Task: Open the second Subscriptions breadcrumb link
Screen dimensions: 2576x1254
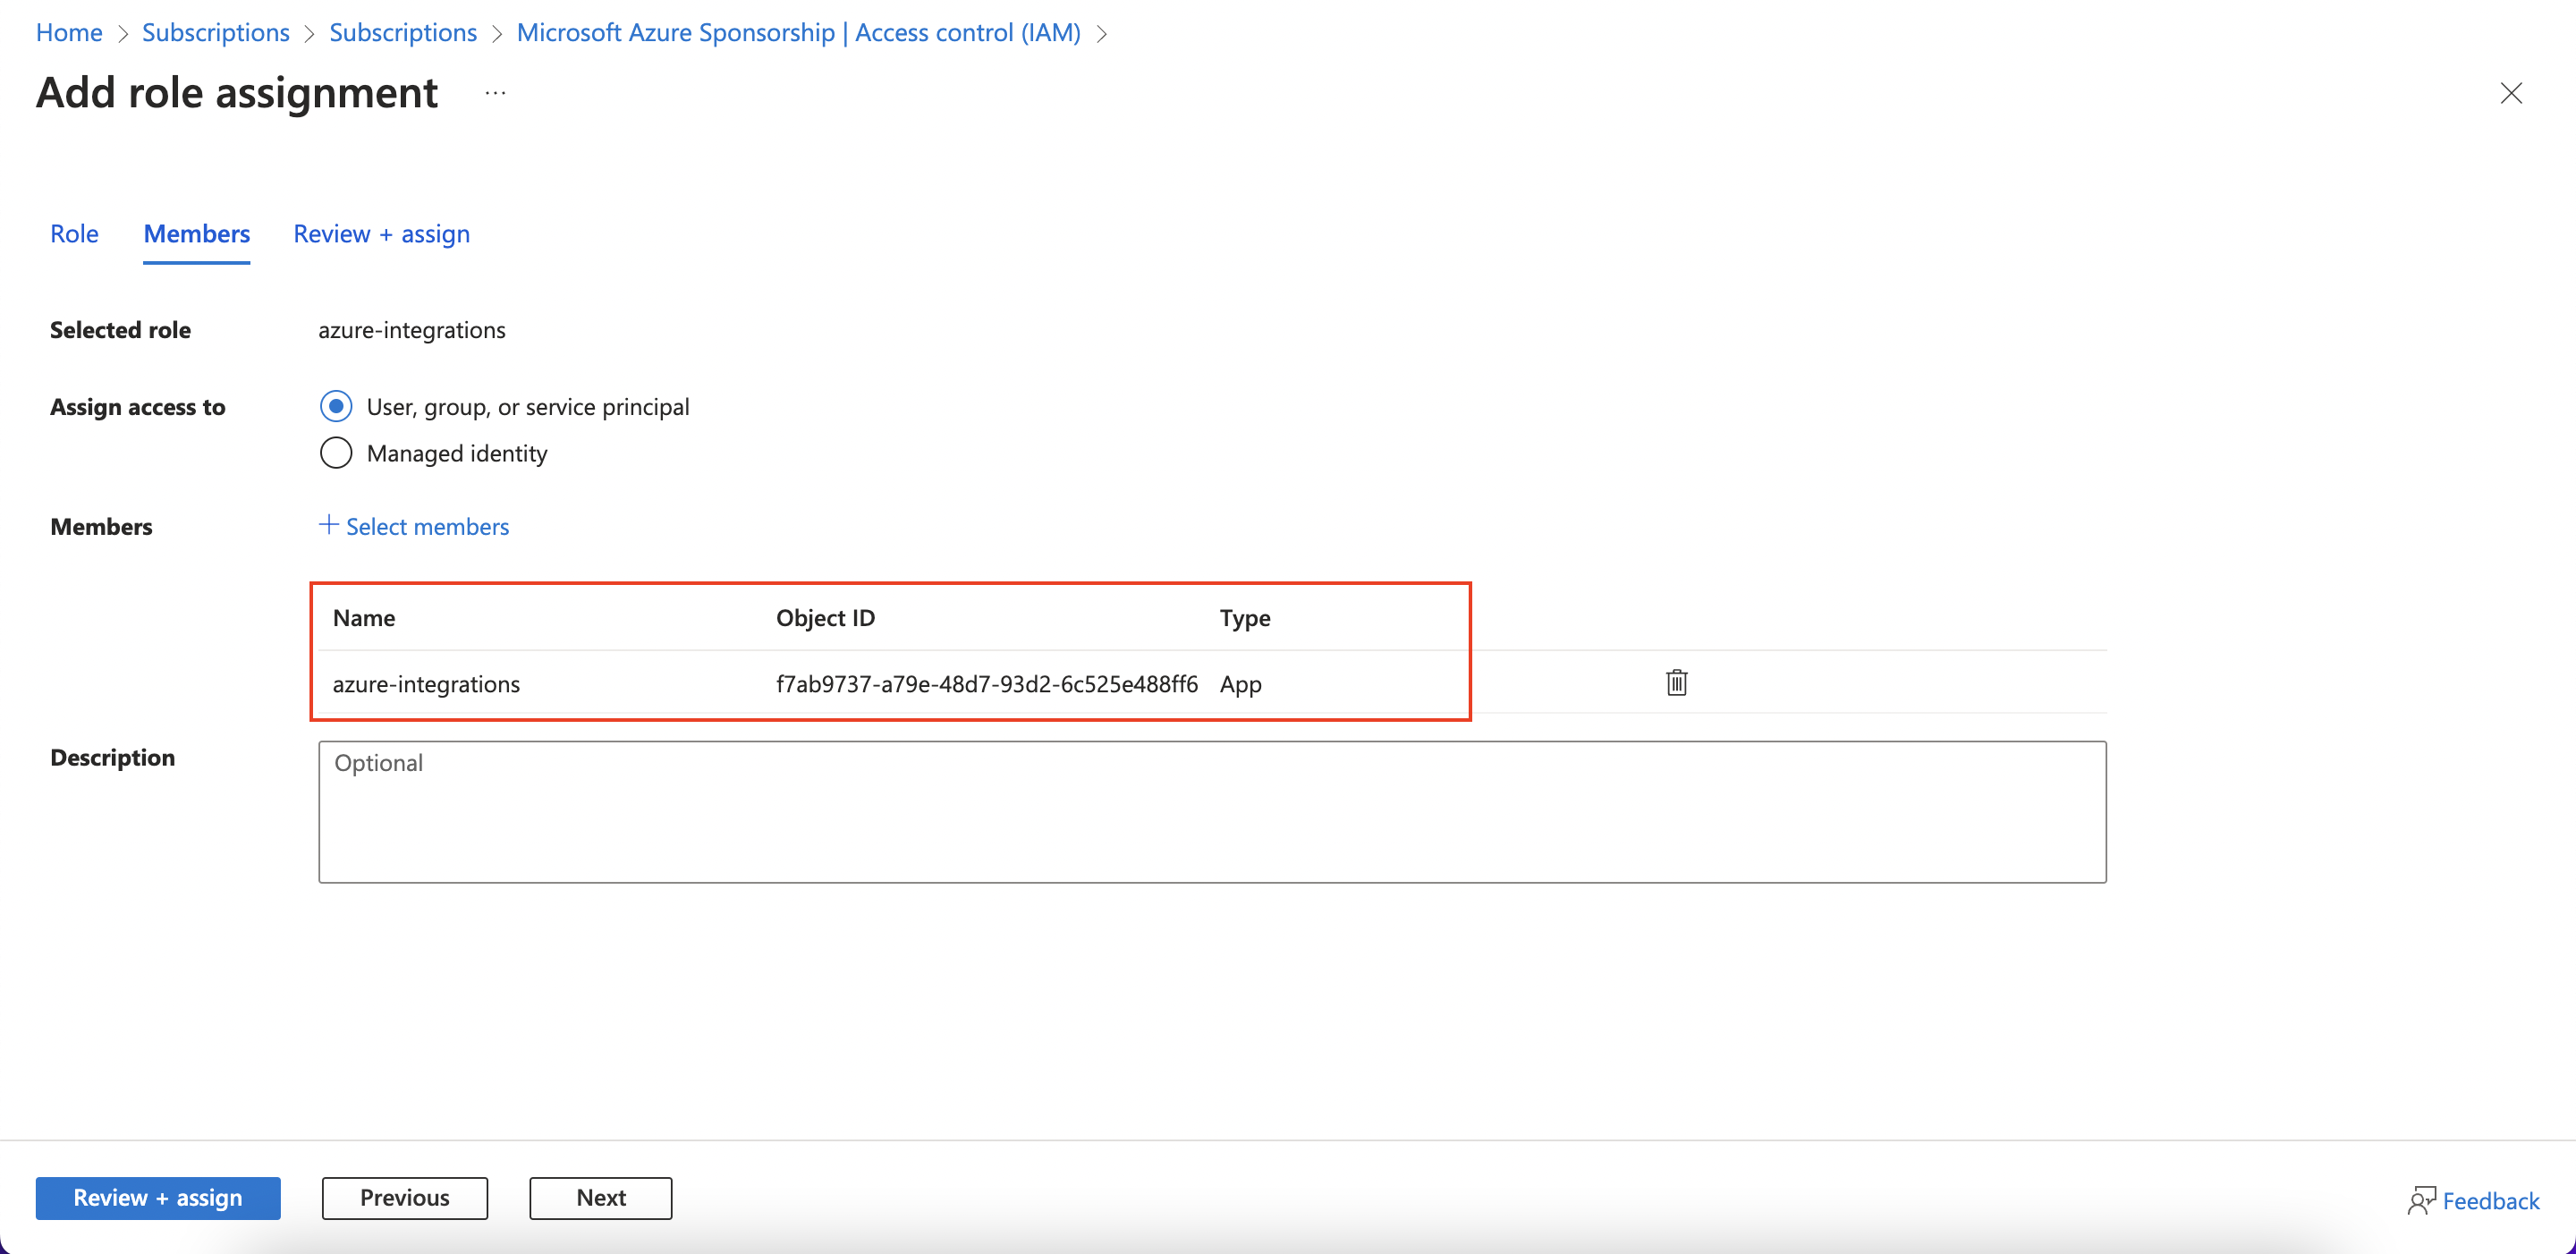Action: [403, 32]
